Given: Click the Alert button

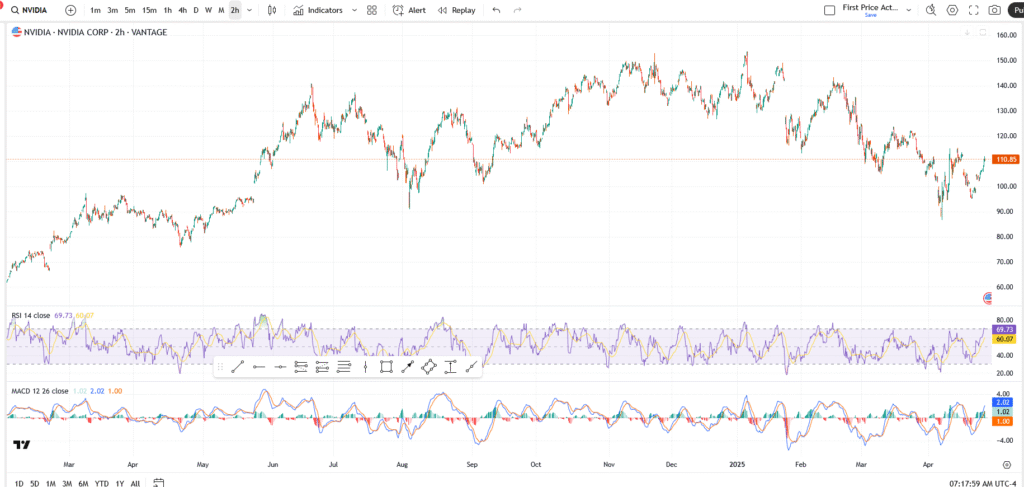Looking at the screenshot, I should (x=408, y=10).
